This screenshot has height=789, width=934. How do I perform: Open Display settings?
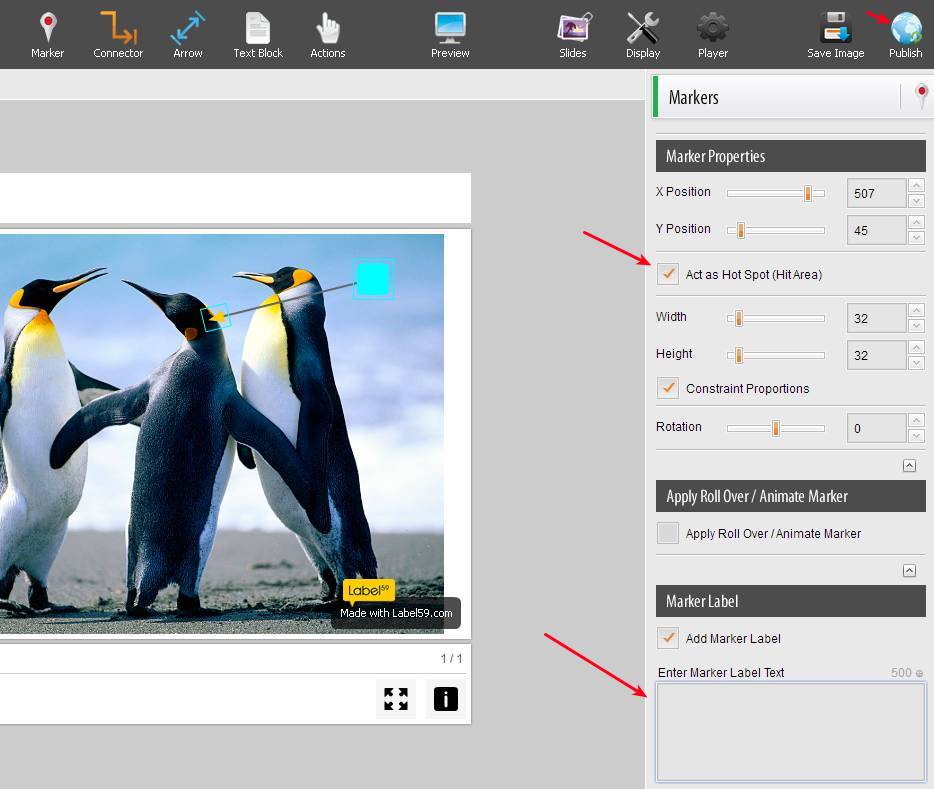tap(643, 34)
